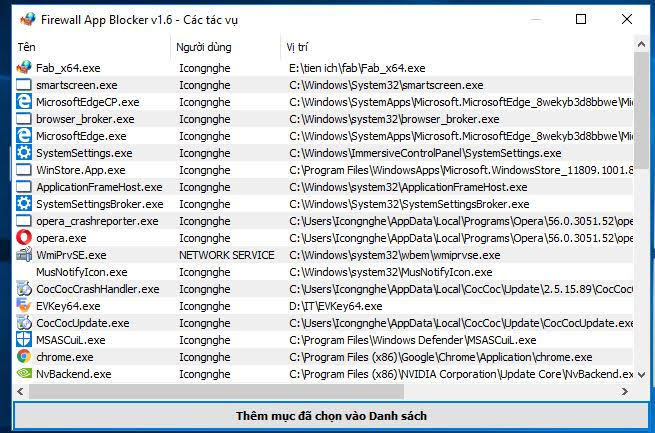This screenshot has height=433, width=655.
Task: Select the WmiPrvSE.exe name text
Action: [71, 255]
